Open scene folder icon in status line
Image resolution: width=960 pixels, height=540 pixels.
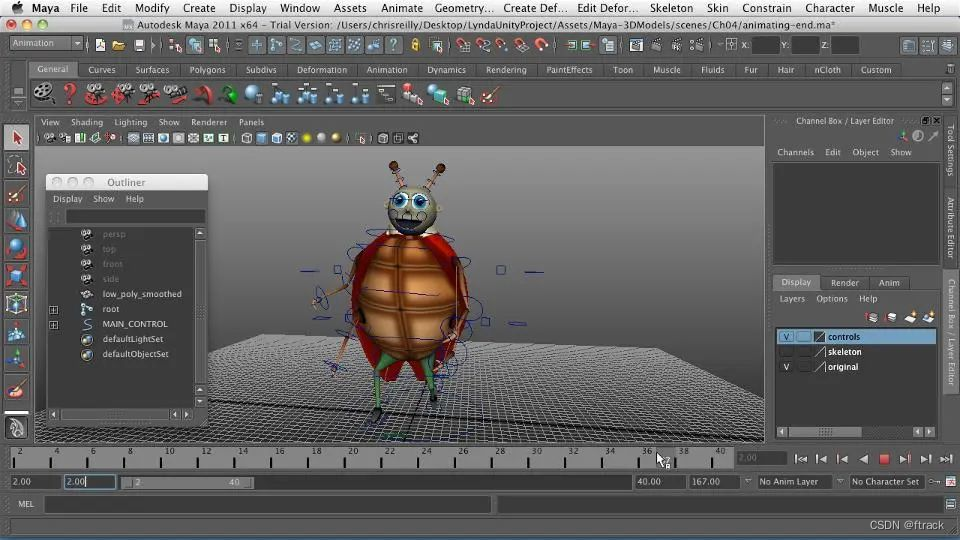(x=119, y=45)
